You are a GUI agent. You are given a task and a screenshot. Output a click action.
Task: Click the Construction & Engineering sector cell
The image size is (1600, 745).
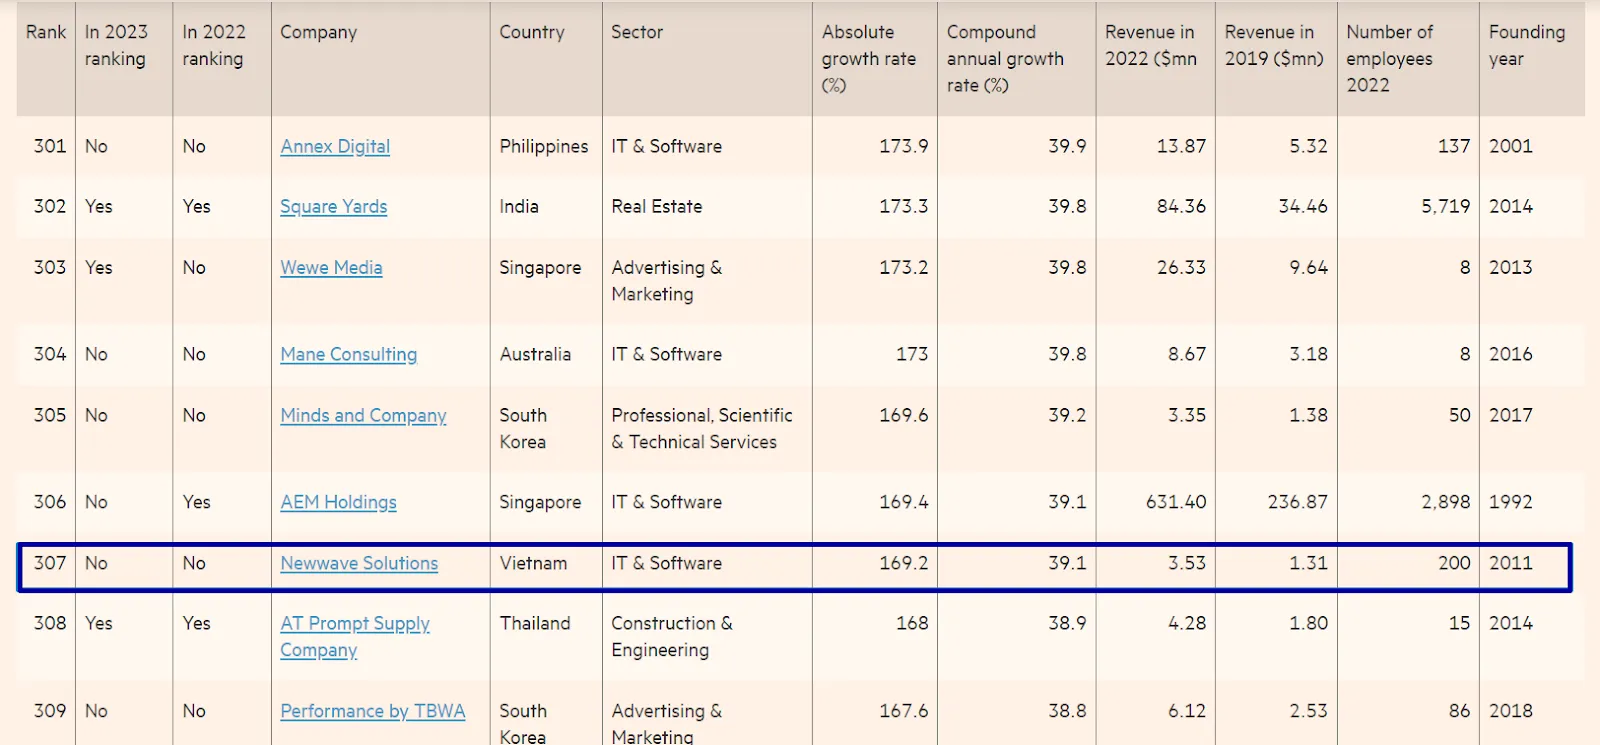(672, 636)
